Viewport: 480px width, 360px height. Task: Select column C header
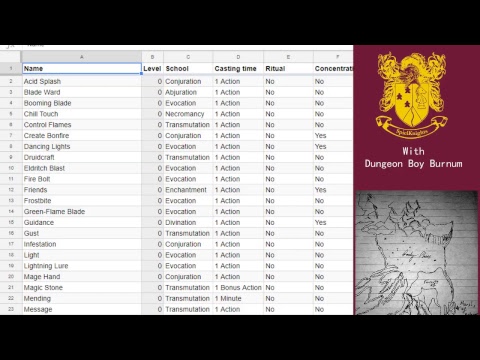click(188, 57)
